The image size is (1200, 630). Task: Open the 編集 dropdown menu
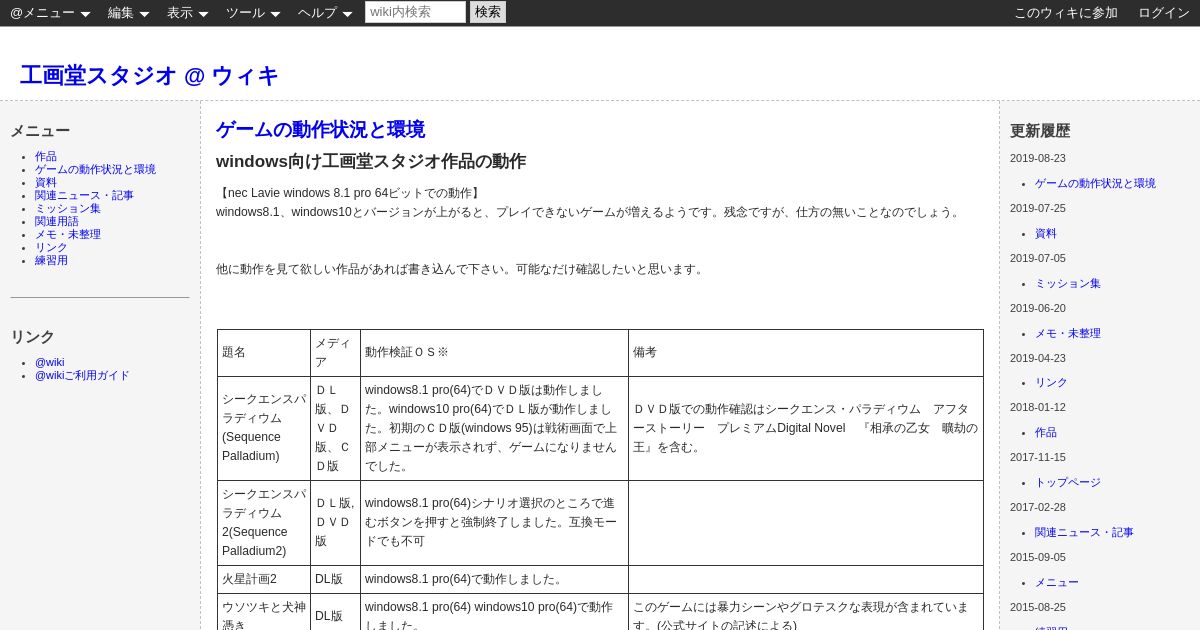(x=128, y=13)
